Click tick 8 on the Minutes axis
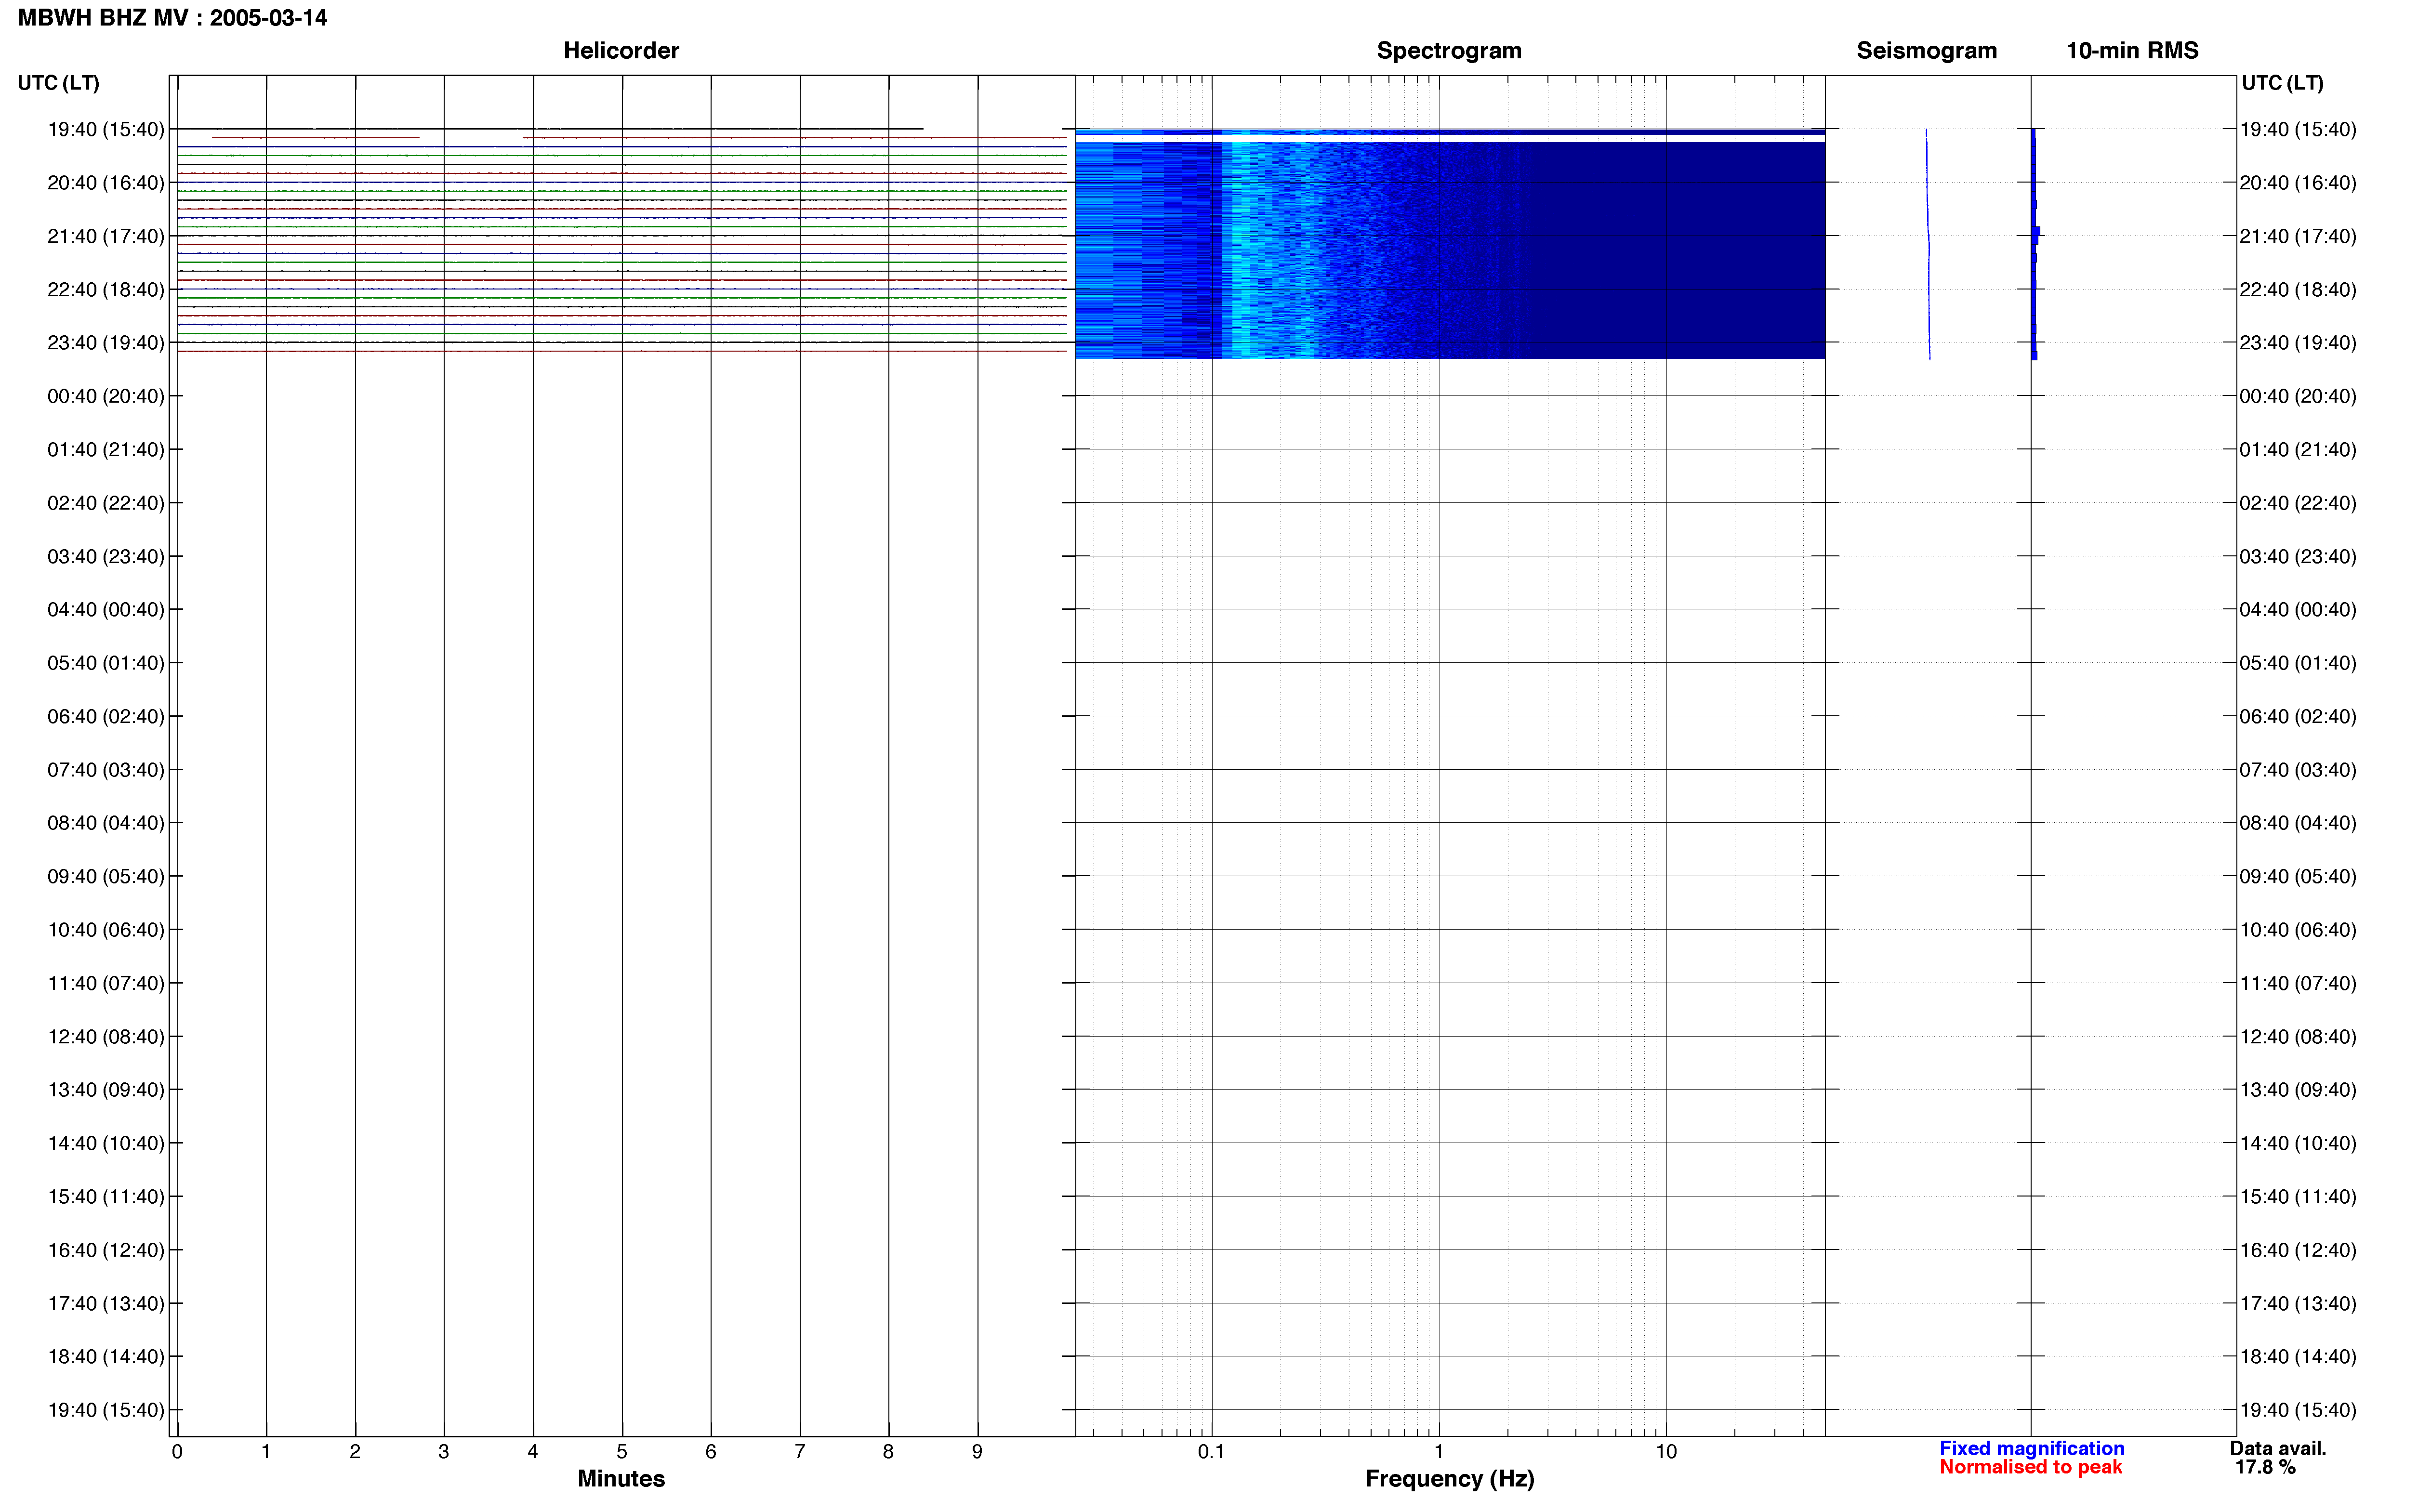 888,1451
